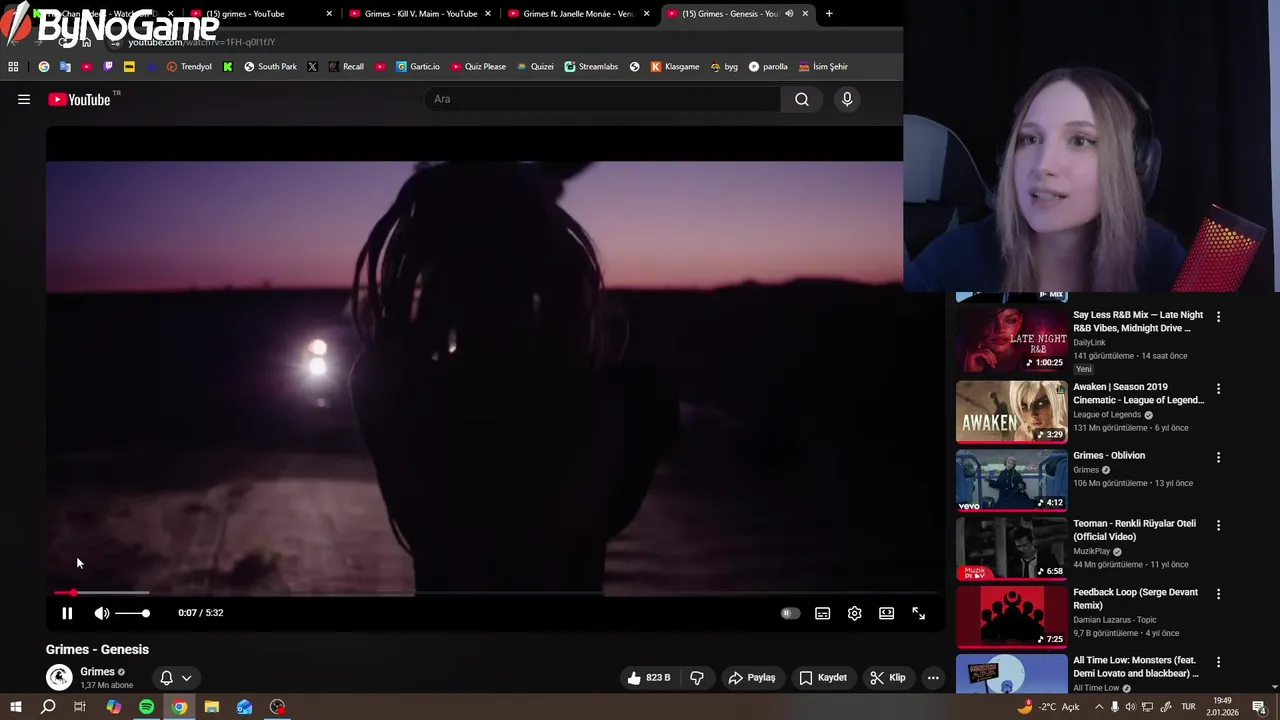Open the İsim Şehir bookmark
The width and height of the screenshot is (1280, 720).
tap(823, 67)
